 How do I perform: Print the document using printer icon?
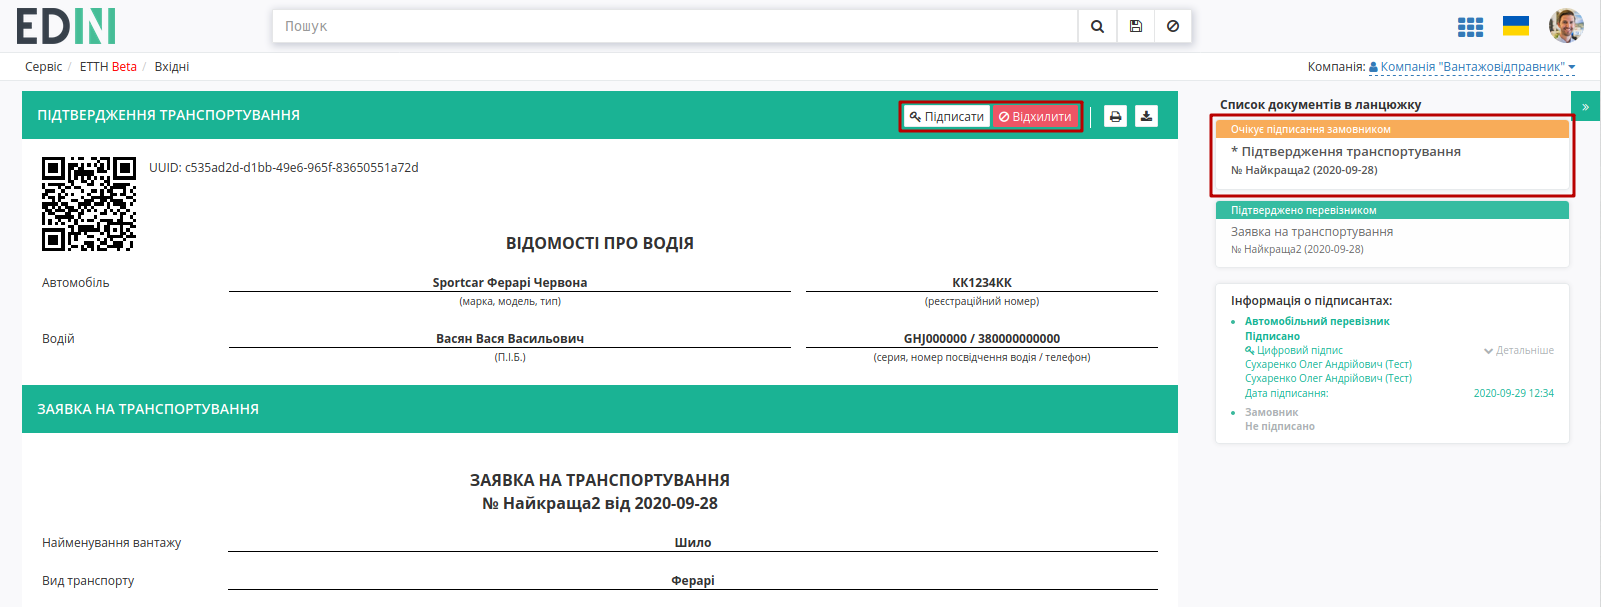[x=1115, y=116]
